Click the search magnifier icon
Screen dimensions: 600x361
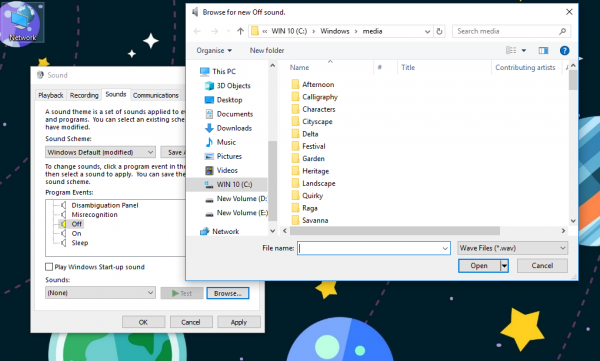pyautogui.click(x=562, y=31)
